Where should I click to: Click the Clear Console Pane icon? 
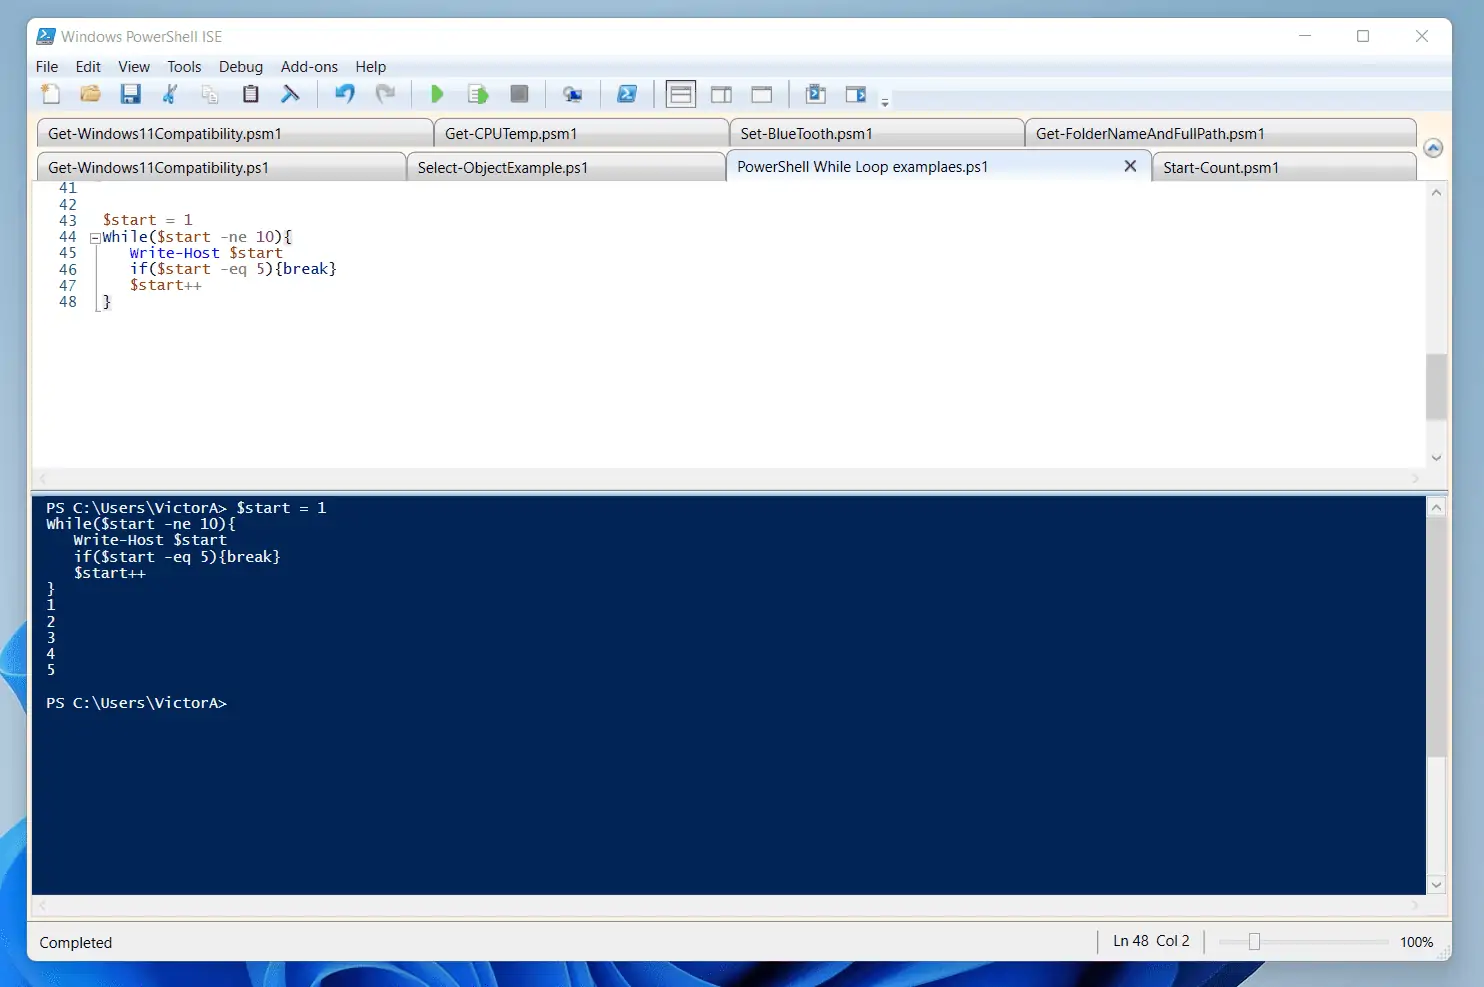290,94
